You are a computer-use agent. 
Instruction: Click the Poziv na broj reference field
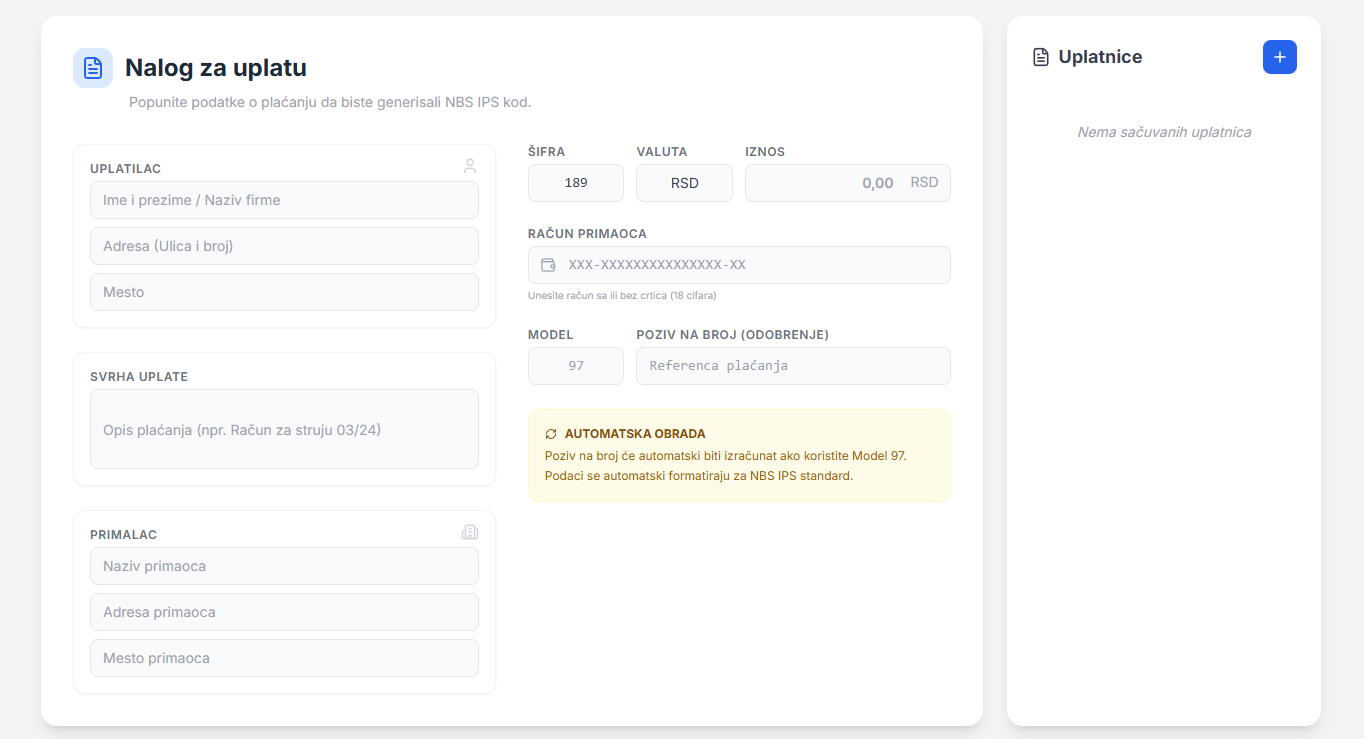(x=792, y=366)
